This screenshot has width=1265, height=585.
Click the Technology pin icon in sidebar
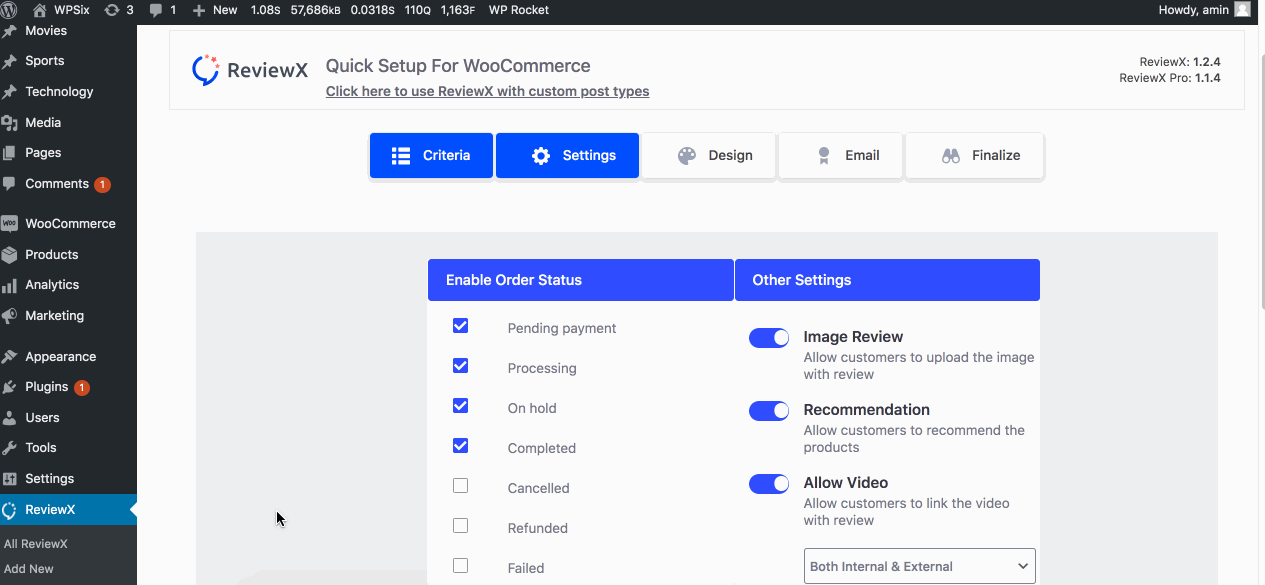10,92
